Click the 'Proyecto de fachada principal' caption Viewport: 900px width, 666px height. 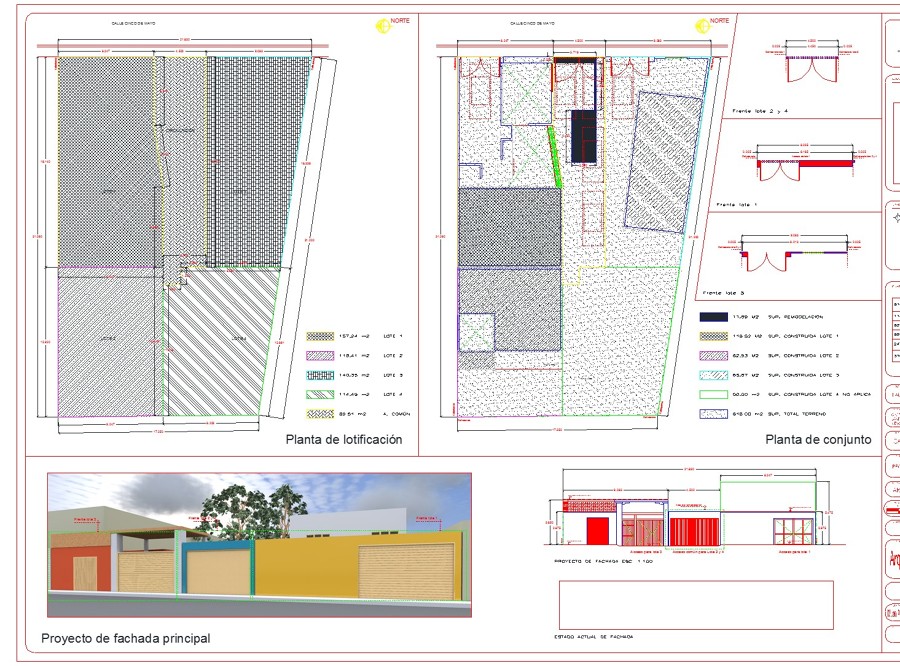tap(125, 638)
